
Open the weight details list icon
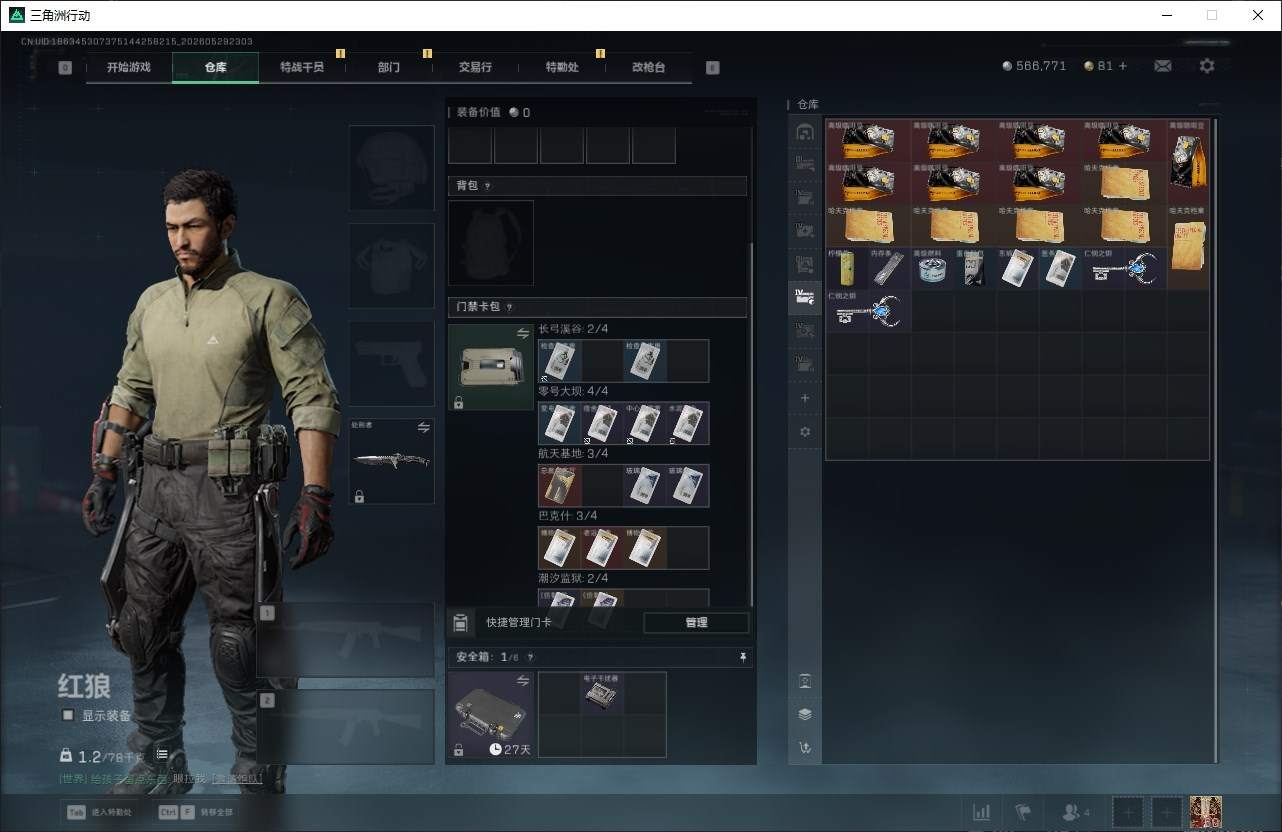click(x=162, y=755)
